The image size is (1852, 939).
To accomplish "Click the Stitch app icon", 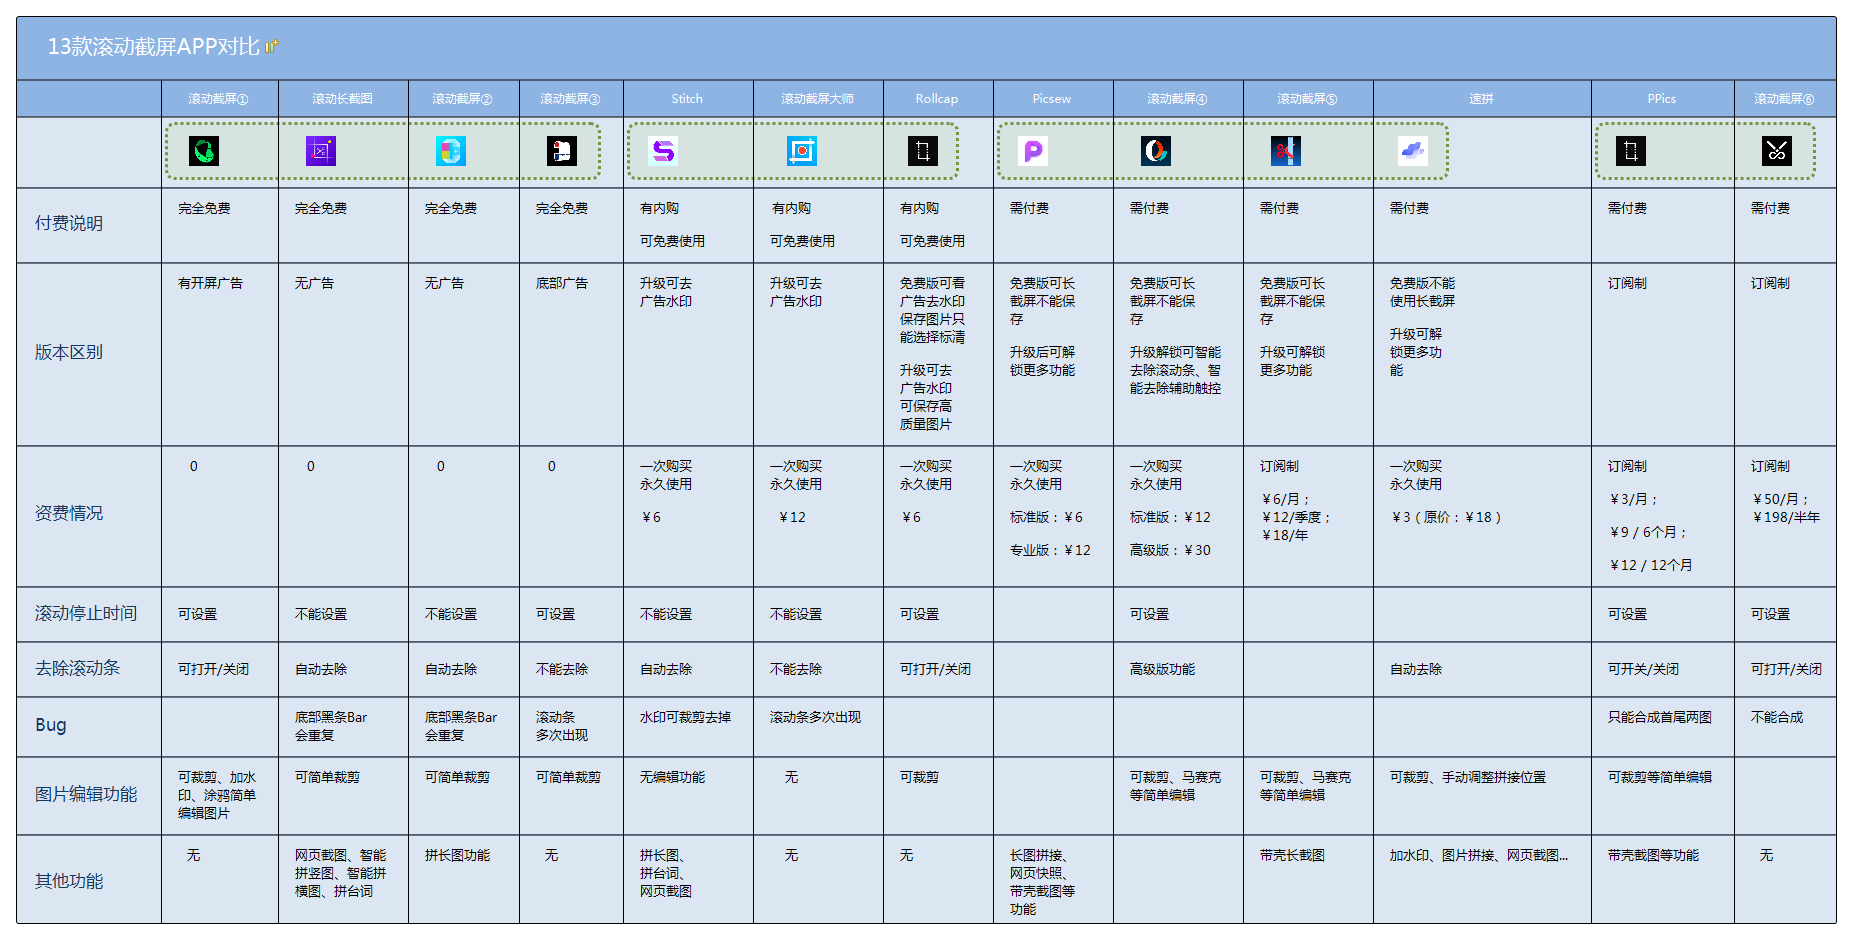I will [x=663, y=151].
